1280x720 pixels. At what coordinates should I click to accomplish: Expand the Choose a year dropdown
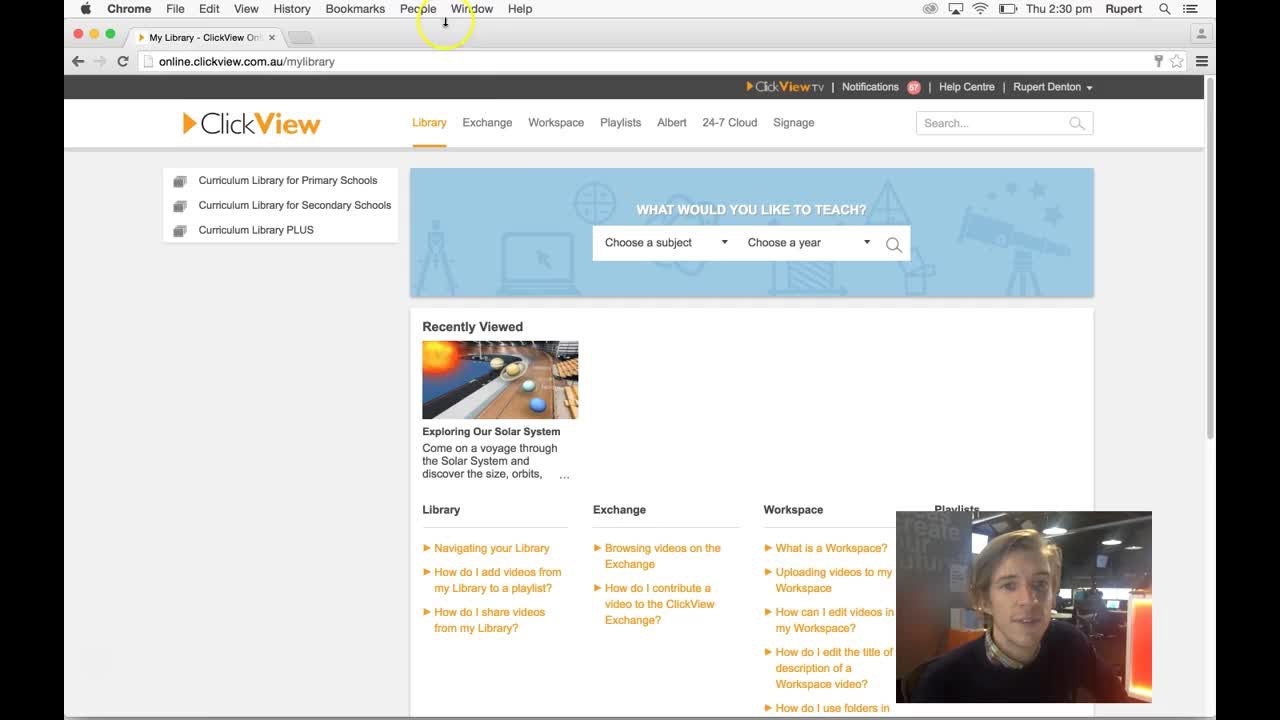[x=808, y=243]
